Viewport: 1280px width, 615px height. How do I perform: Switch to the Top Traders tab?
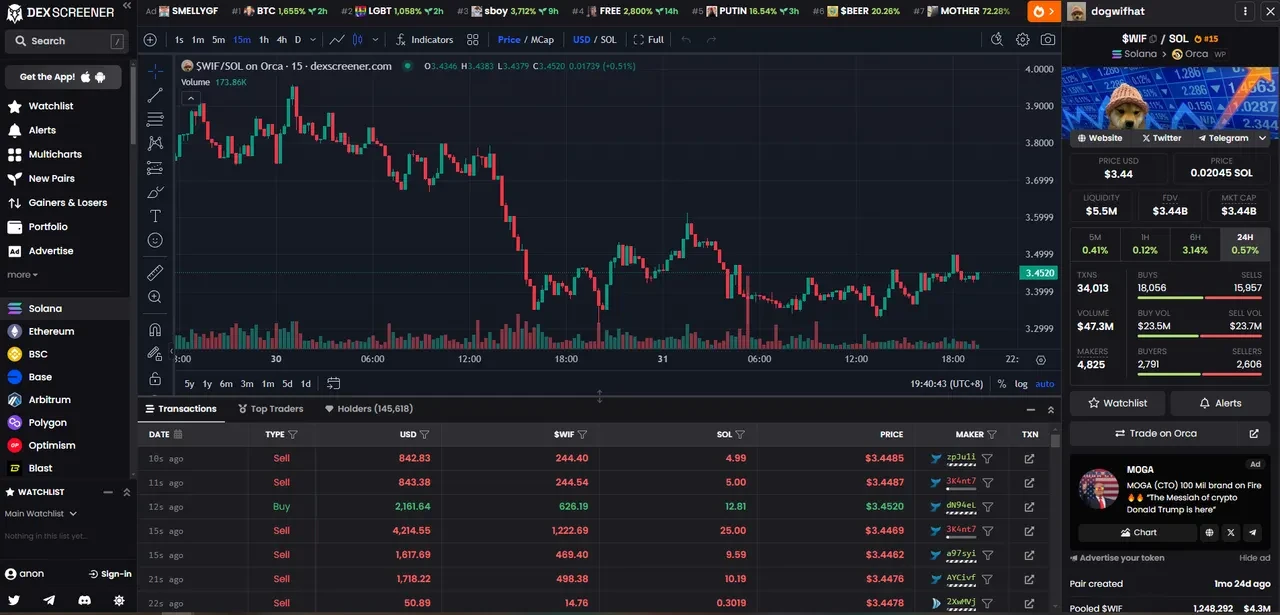270,409
